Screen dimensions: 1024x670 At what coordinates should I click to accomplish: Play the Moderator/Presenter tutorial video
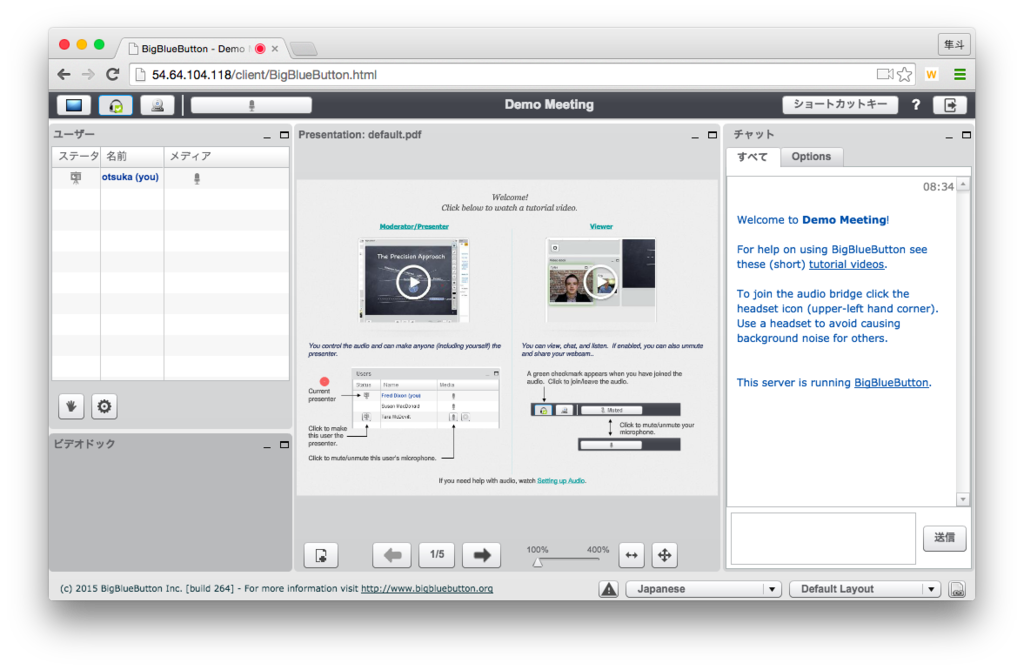point(413,282)
